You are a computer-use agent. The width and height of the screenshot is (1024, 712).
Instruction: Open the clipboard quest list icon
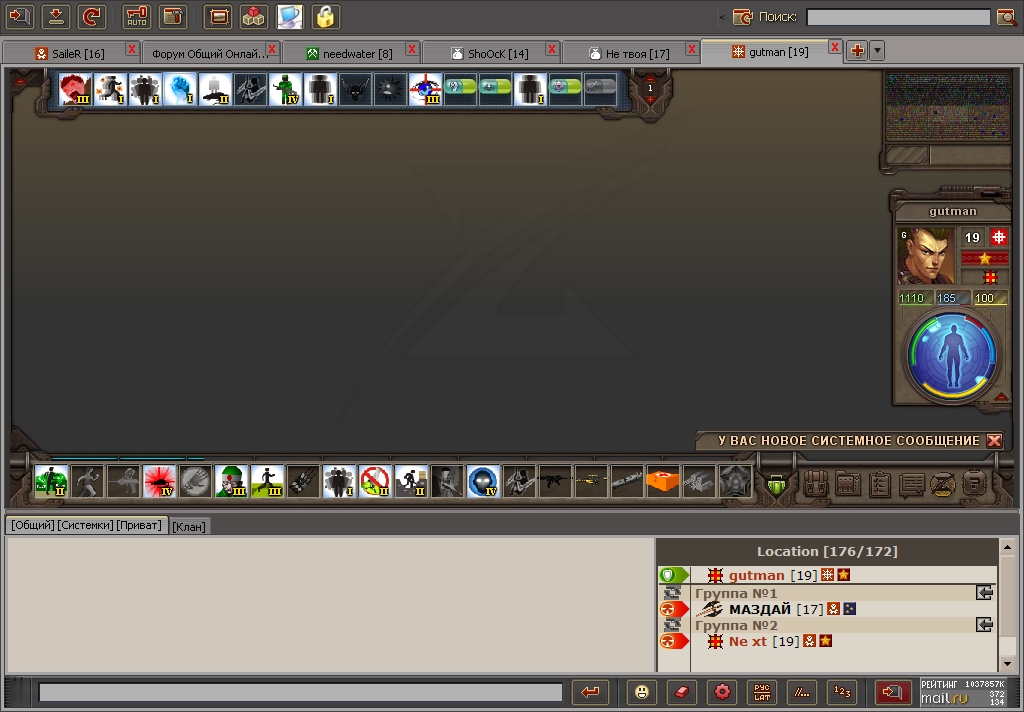coord(880,484)
